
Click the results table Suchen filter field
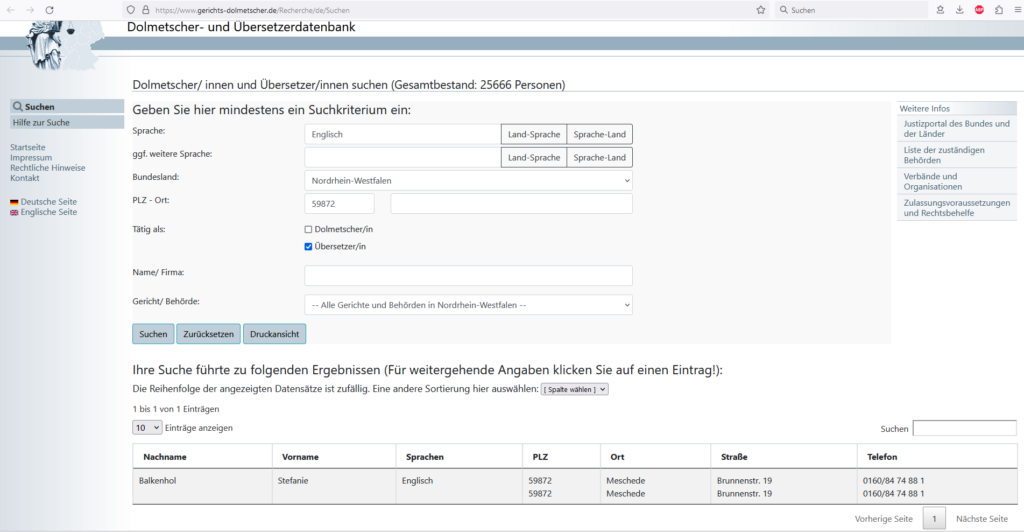click(x=965, y=428)
